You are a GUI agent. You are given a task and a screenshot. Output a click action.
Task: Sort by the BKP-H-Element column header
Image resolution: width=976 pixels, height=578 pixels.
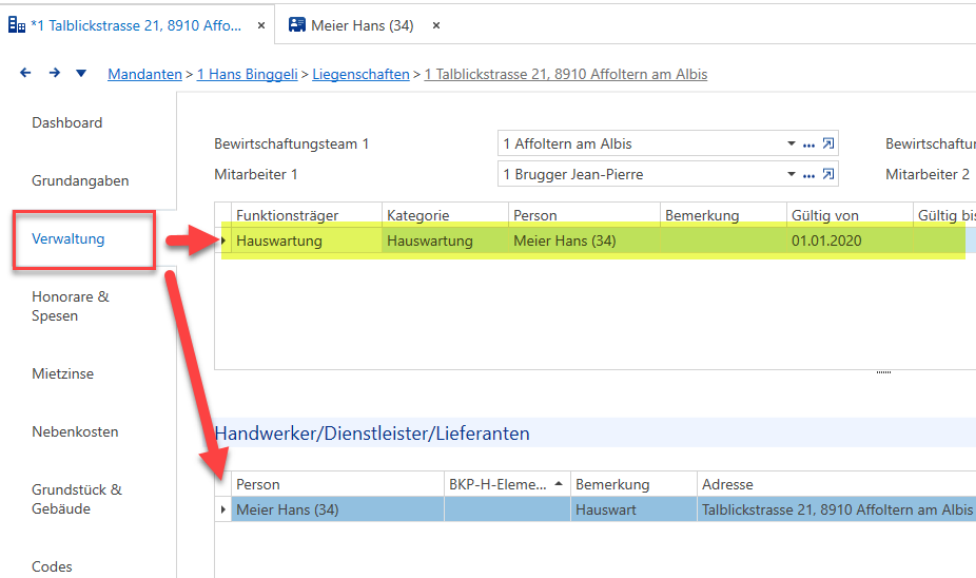coord(507,484)
